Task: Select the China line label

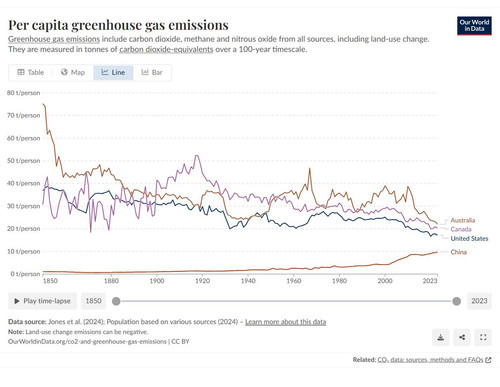Action: click(x=458, y=252)
